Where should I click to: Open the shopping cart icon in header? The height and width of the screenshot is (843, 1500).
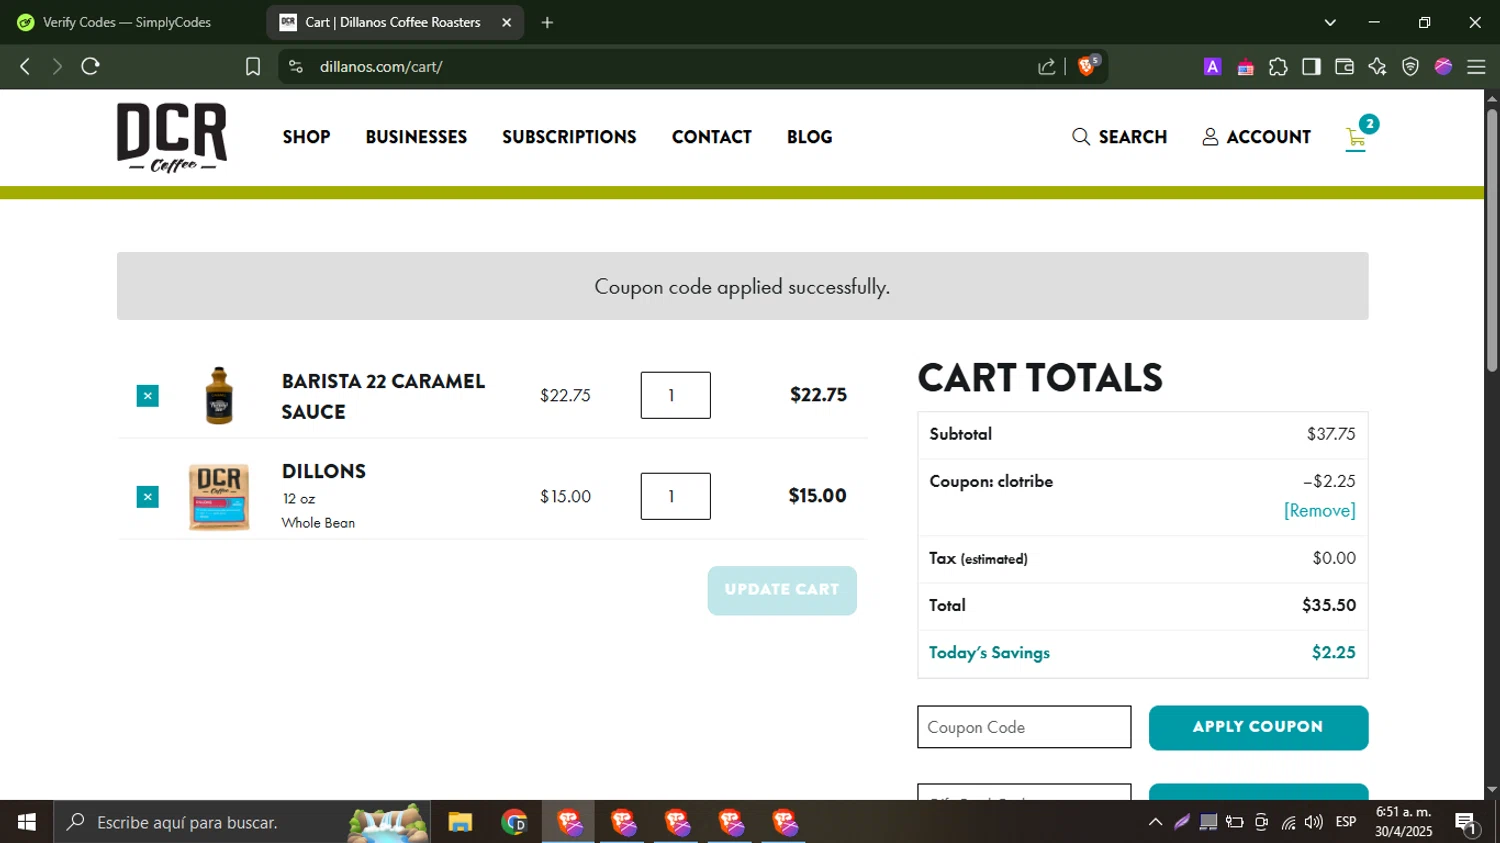(x=1356, y=138)
